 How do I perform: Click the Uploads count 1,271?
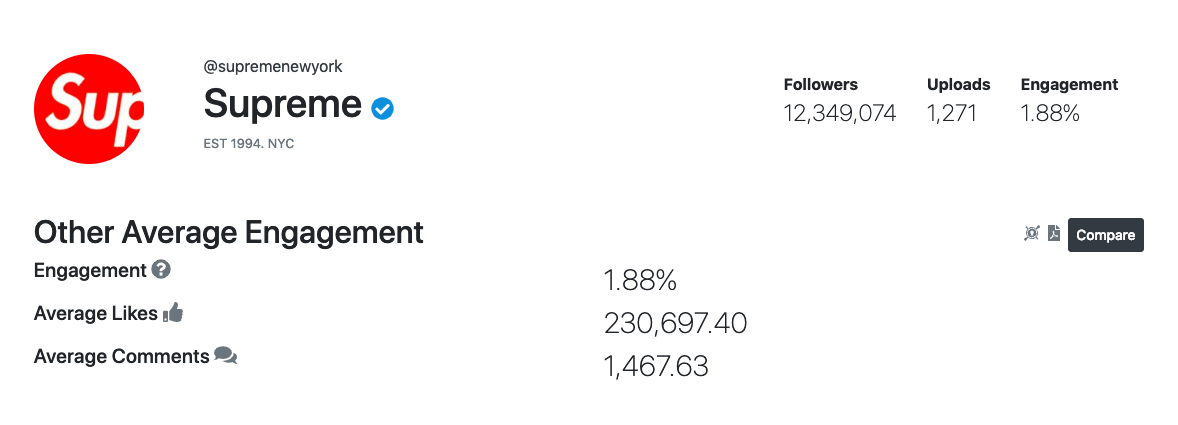pos(952,113)
